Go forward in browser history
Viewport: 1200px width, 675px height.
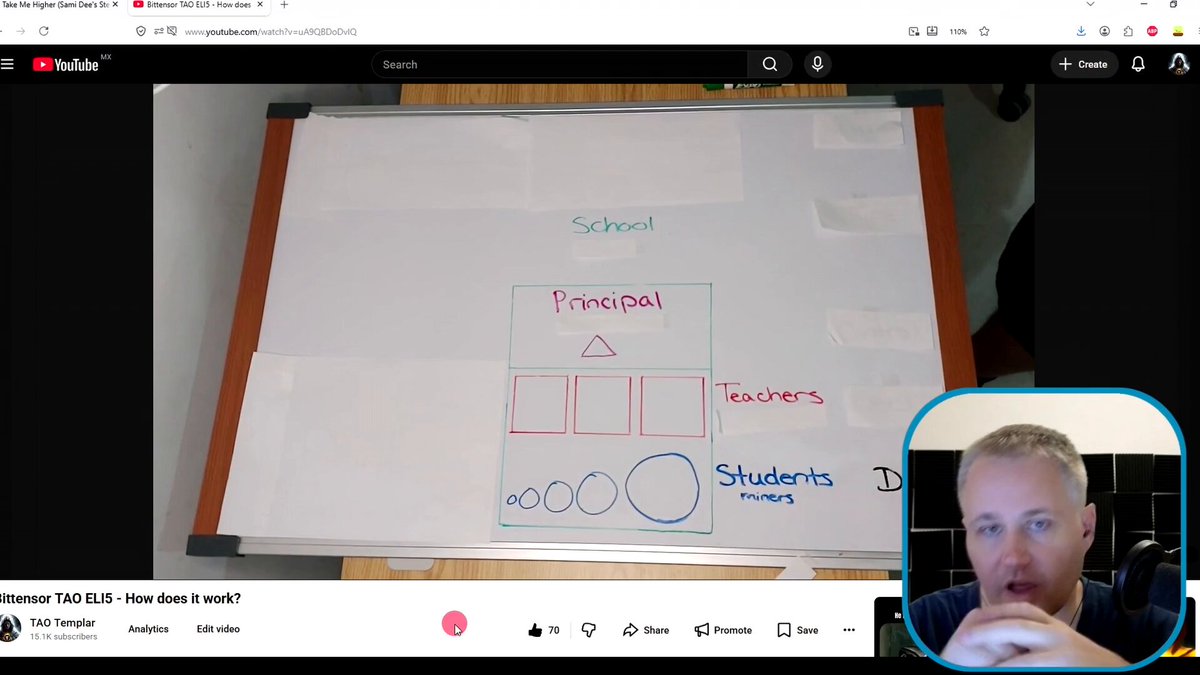click(x=21, y=31)
